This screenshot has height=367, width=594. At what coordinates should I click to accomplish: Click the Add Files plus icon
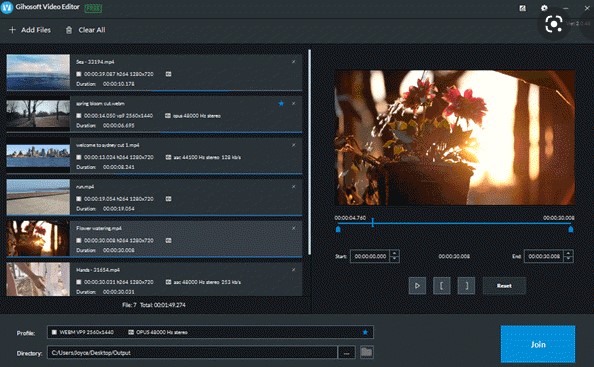coord(12,30)
